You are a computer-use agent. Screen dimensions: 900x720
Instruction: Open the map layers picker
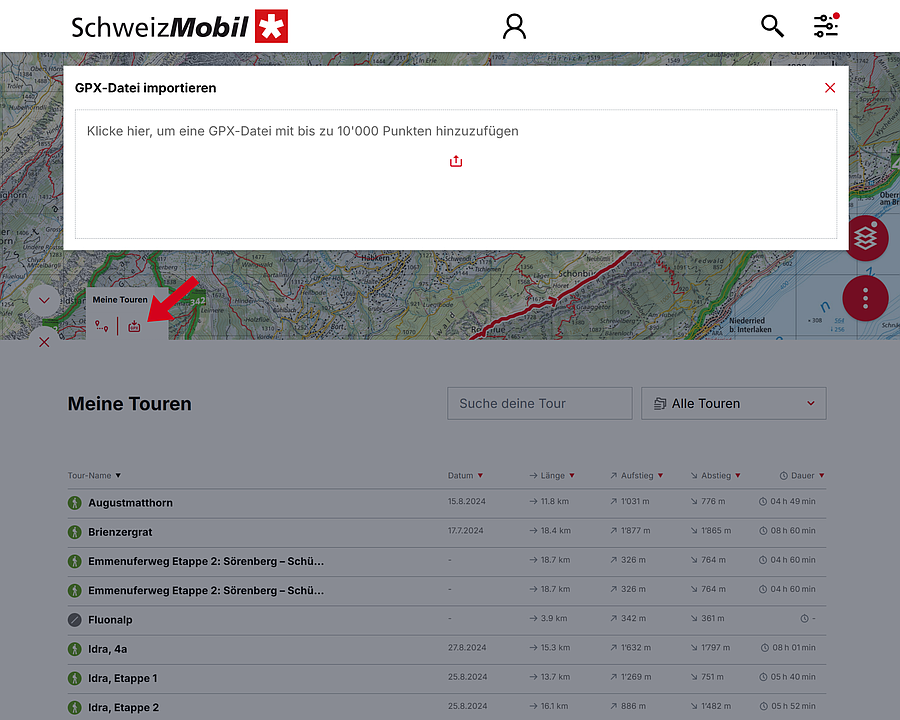click(x=866, y=238)
